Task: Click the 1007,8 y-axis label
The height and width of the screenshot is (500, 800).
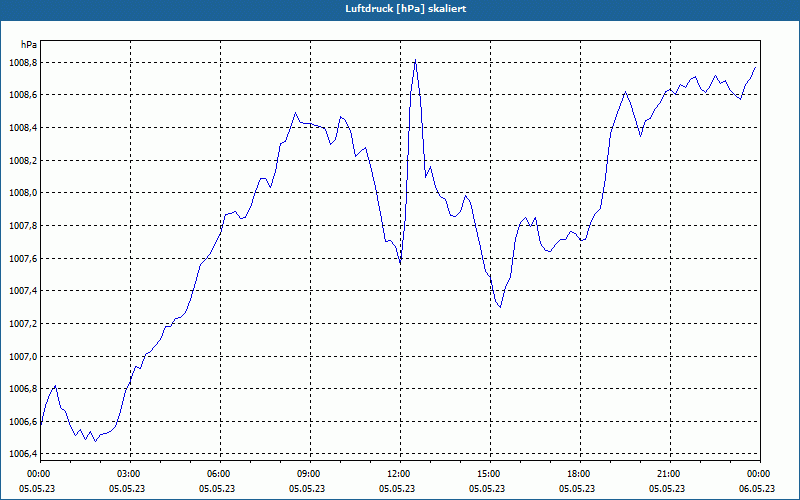Action: (23, 226)
